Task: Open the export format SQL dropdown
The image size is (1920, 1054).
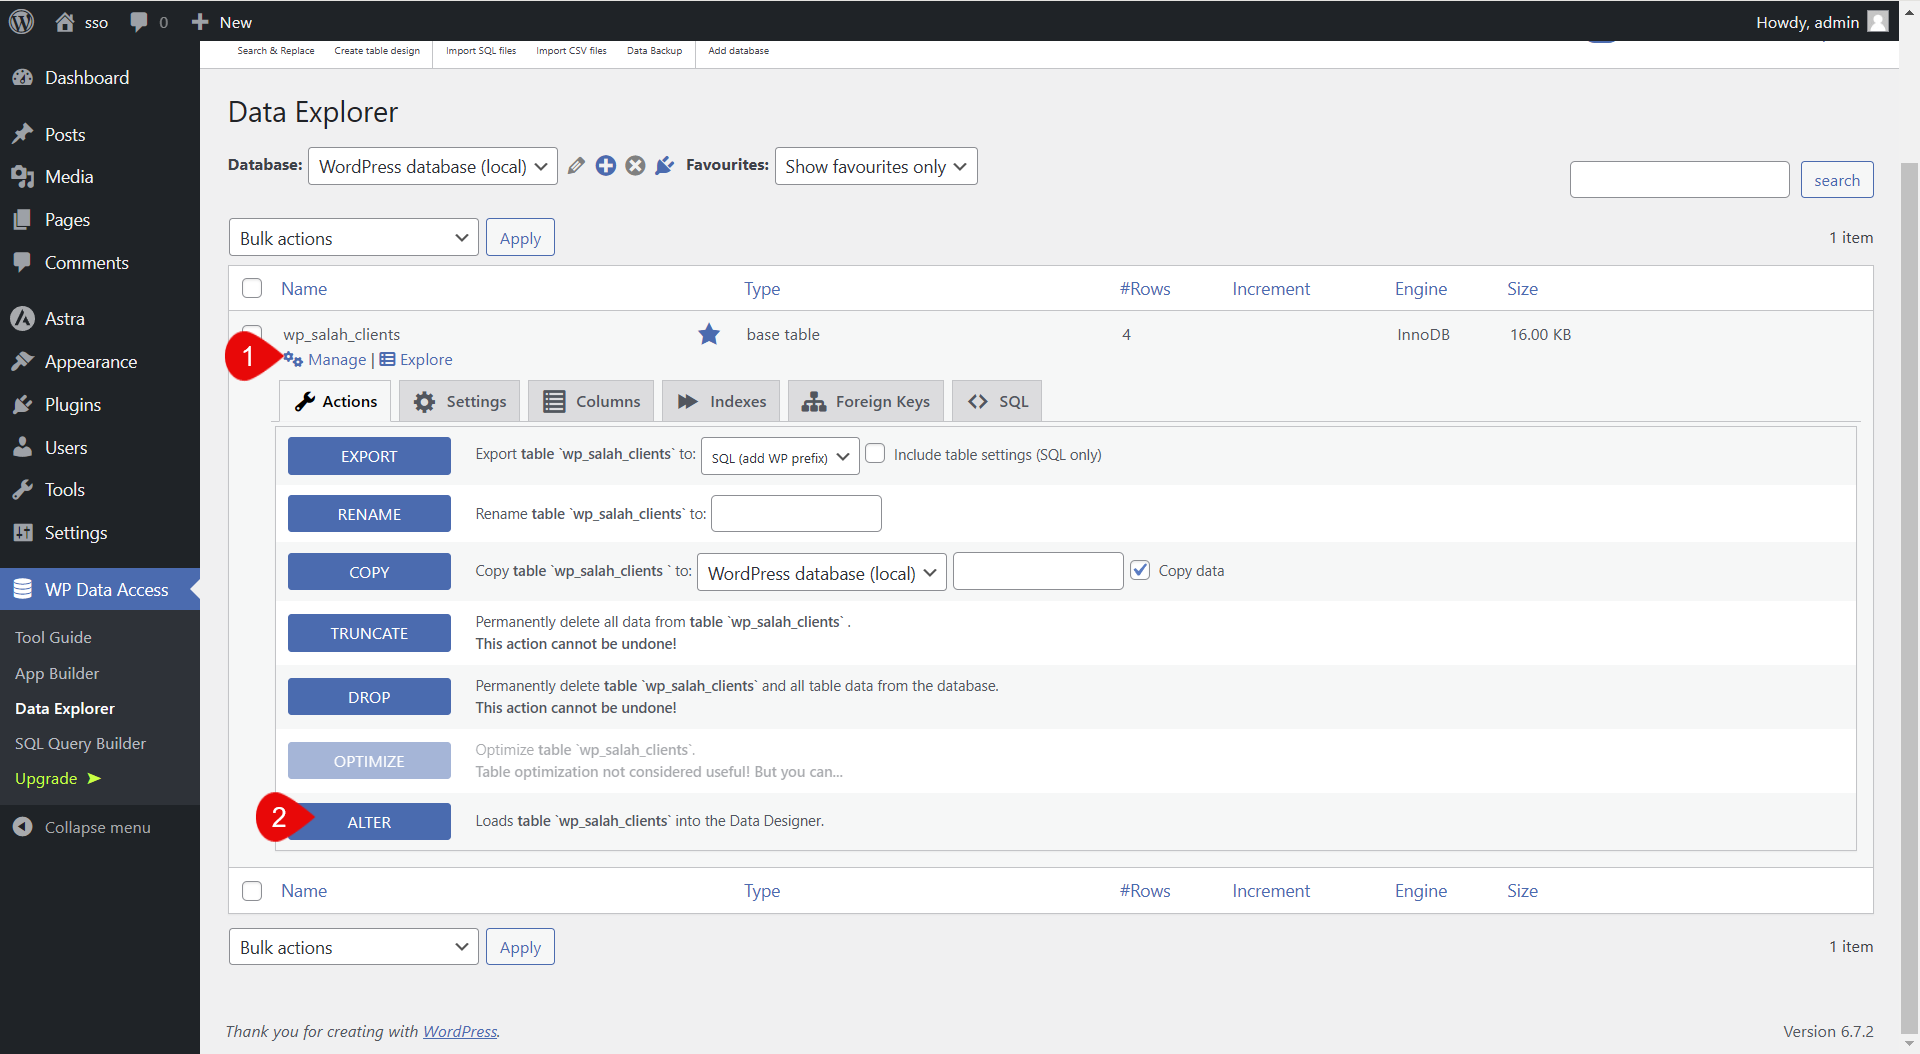Action: pos(779,457)
